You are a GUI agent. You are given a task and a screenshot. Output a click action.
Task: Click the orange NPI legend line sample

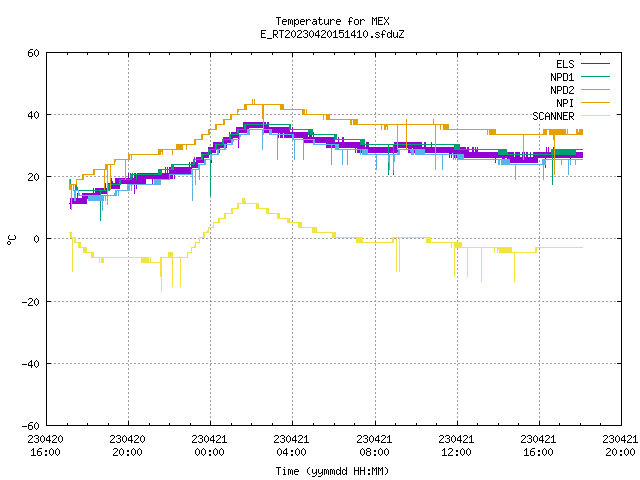pos(595,103)
